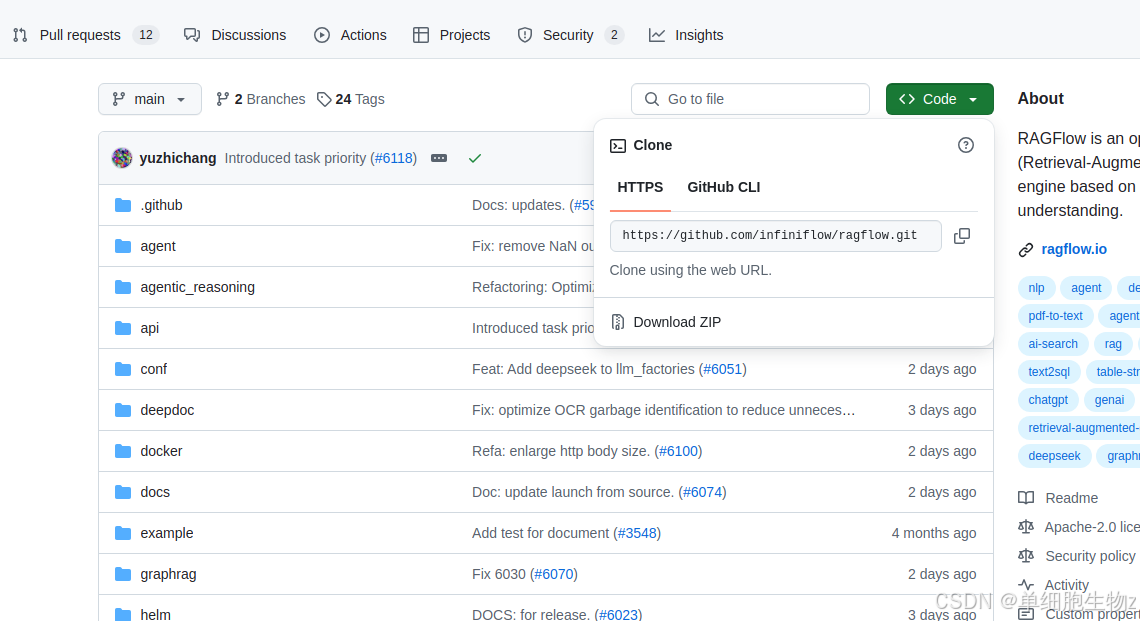The image size is (1140, 621).
Task: Open the Security tab
Action: point(570,35)
